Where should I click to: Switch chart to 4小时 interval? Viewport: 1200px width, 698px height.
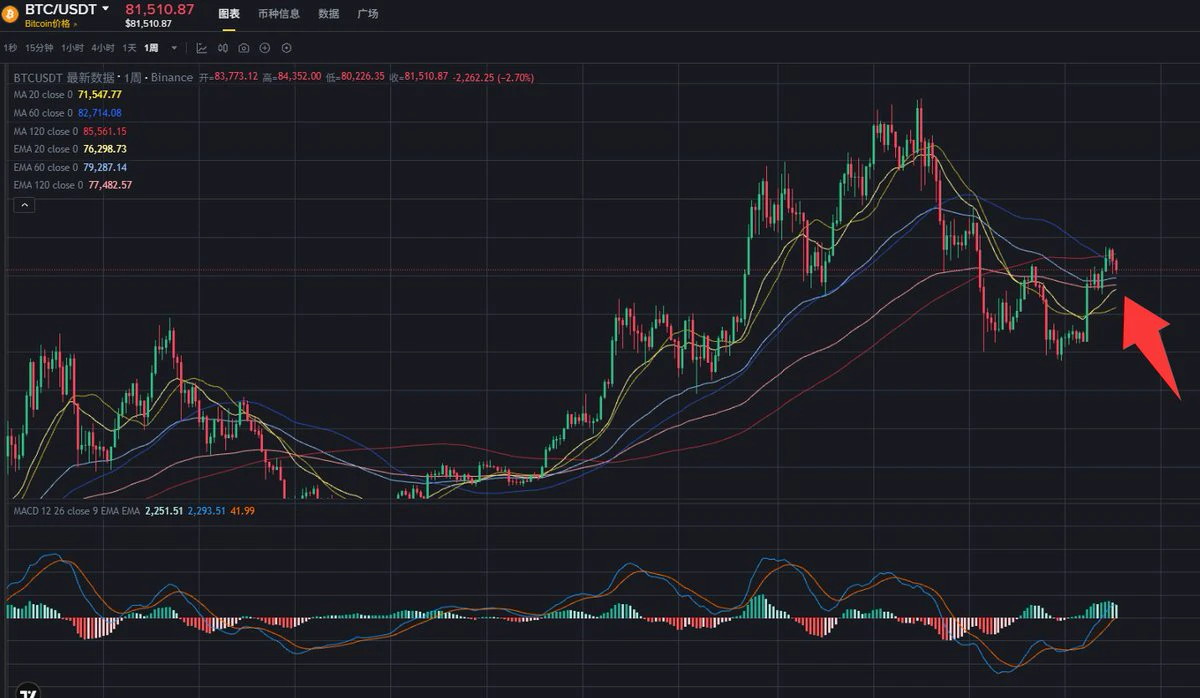[103, 48]
